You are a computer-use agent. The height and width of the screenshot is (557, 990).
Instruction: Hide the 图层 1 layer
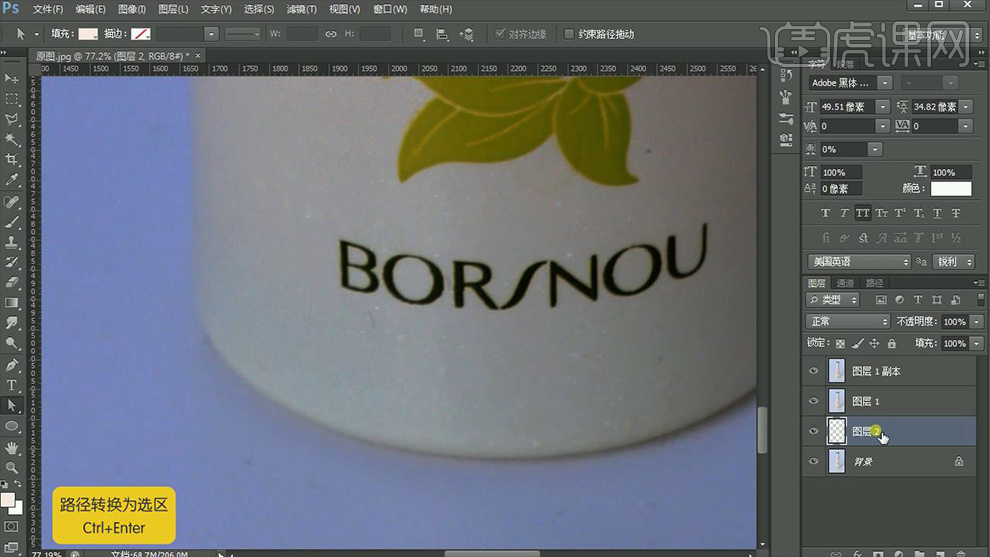coord(813,401)
